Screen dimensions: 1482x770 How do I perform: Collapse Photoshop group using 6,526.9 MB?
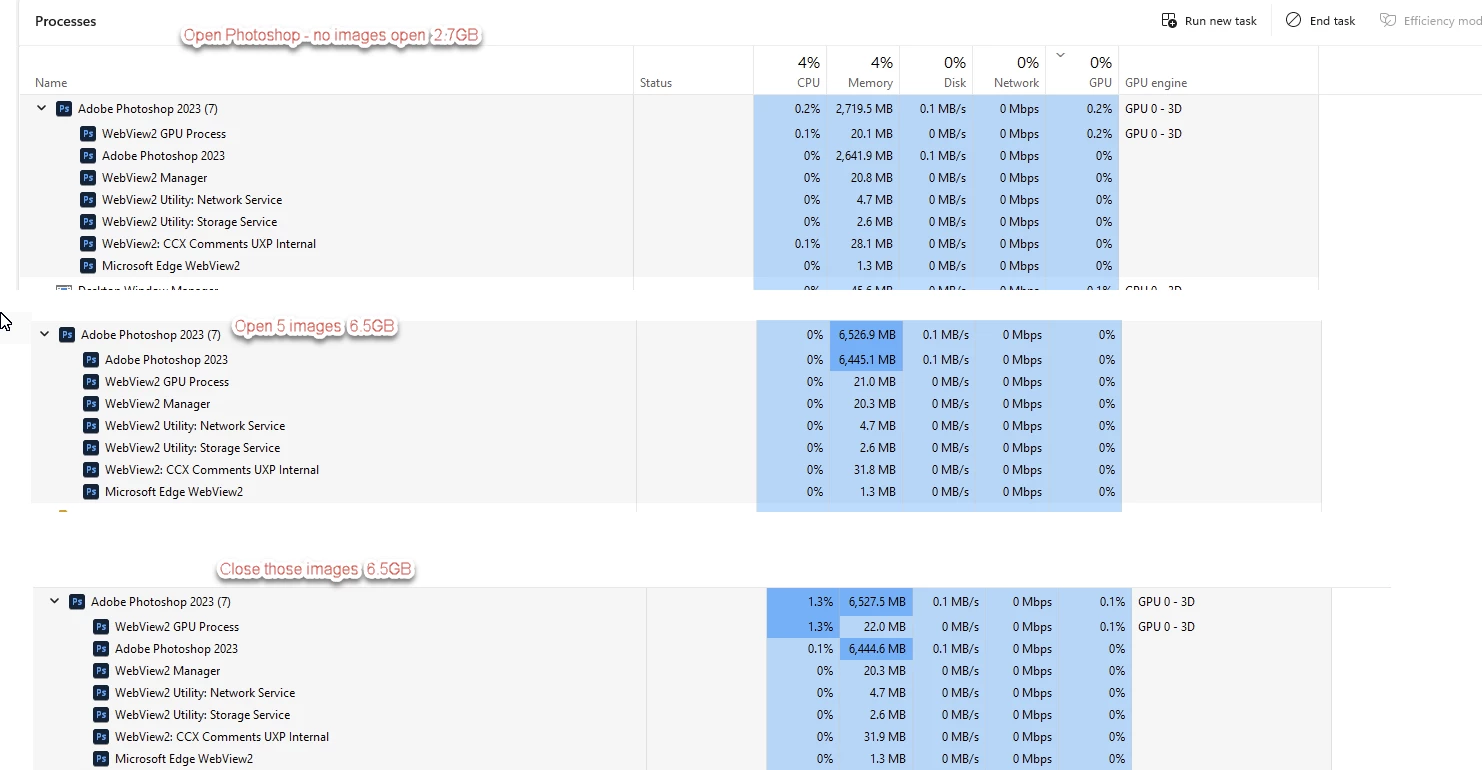click(x=44, y=334)
